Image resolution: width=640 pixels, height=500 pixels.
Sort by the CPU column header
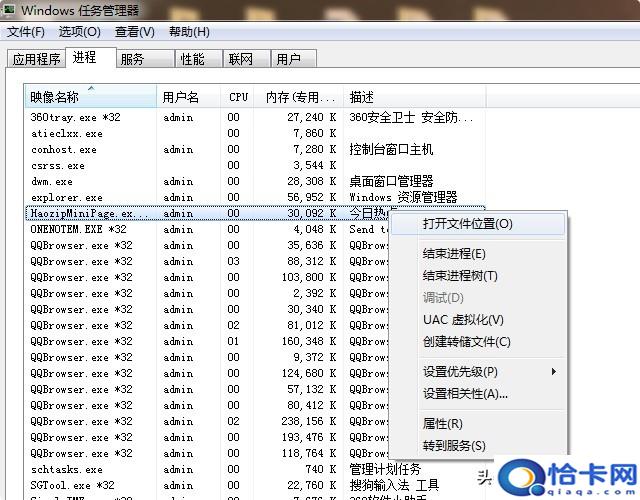point(238,97)
